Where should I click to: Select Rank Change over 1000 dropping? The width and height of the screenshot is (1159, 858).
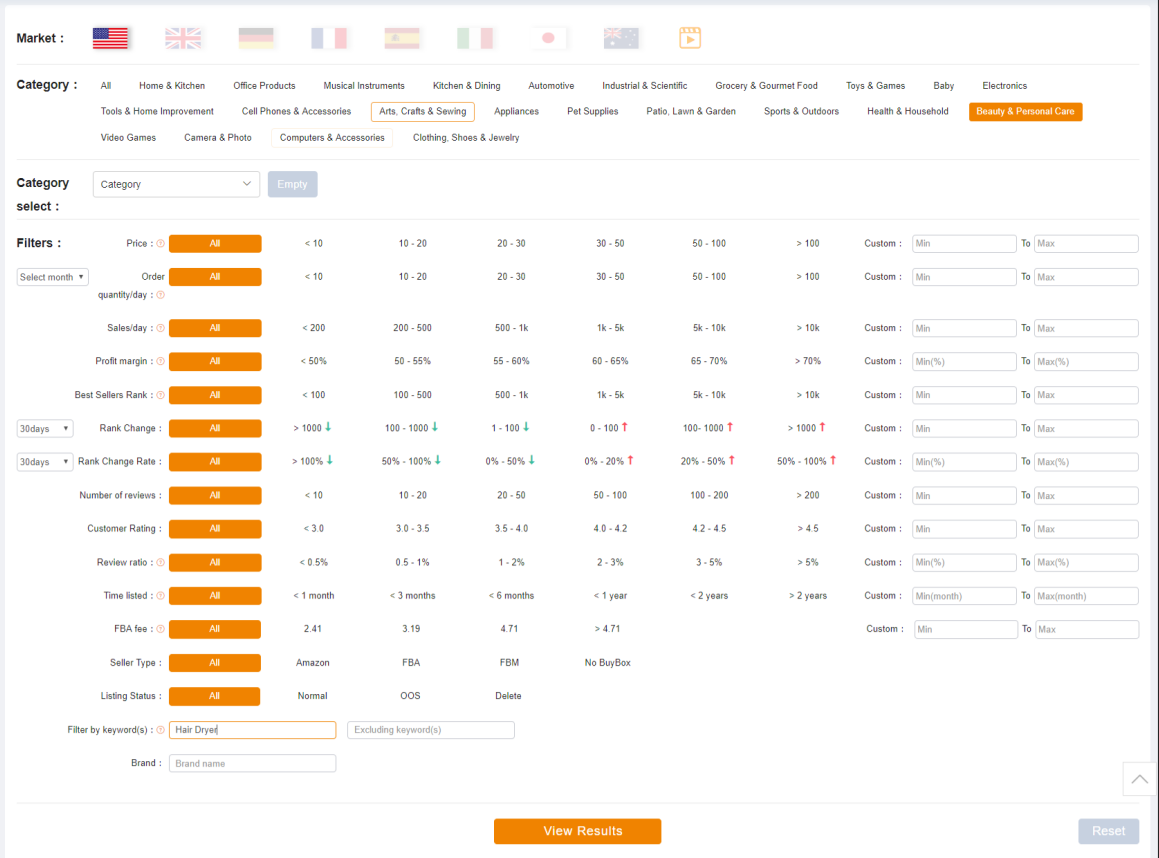click(x=313, y=428)
